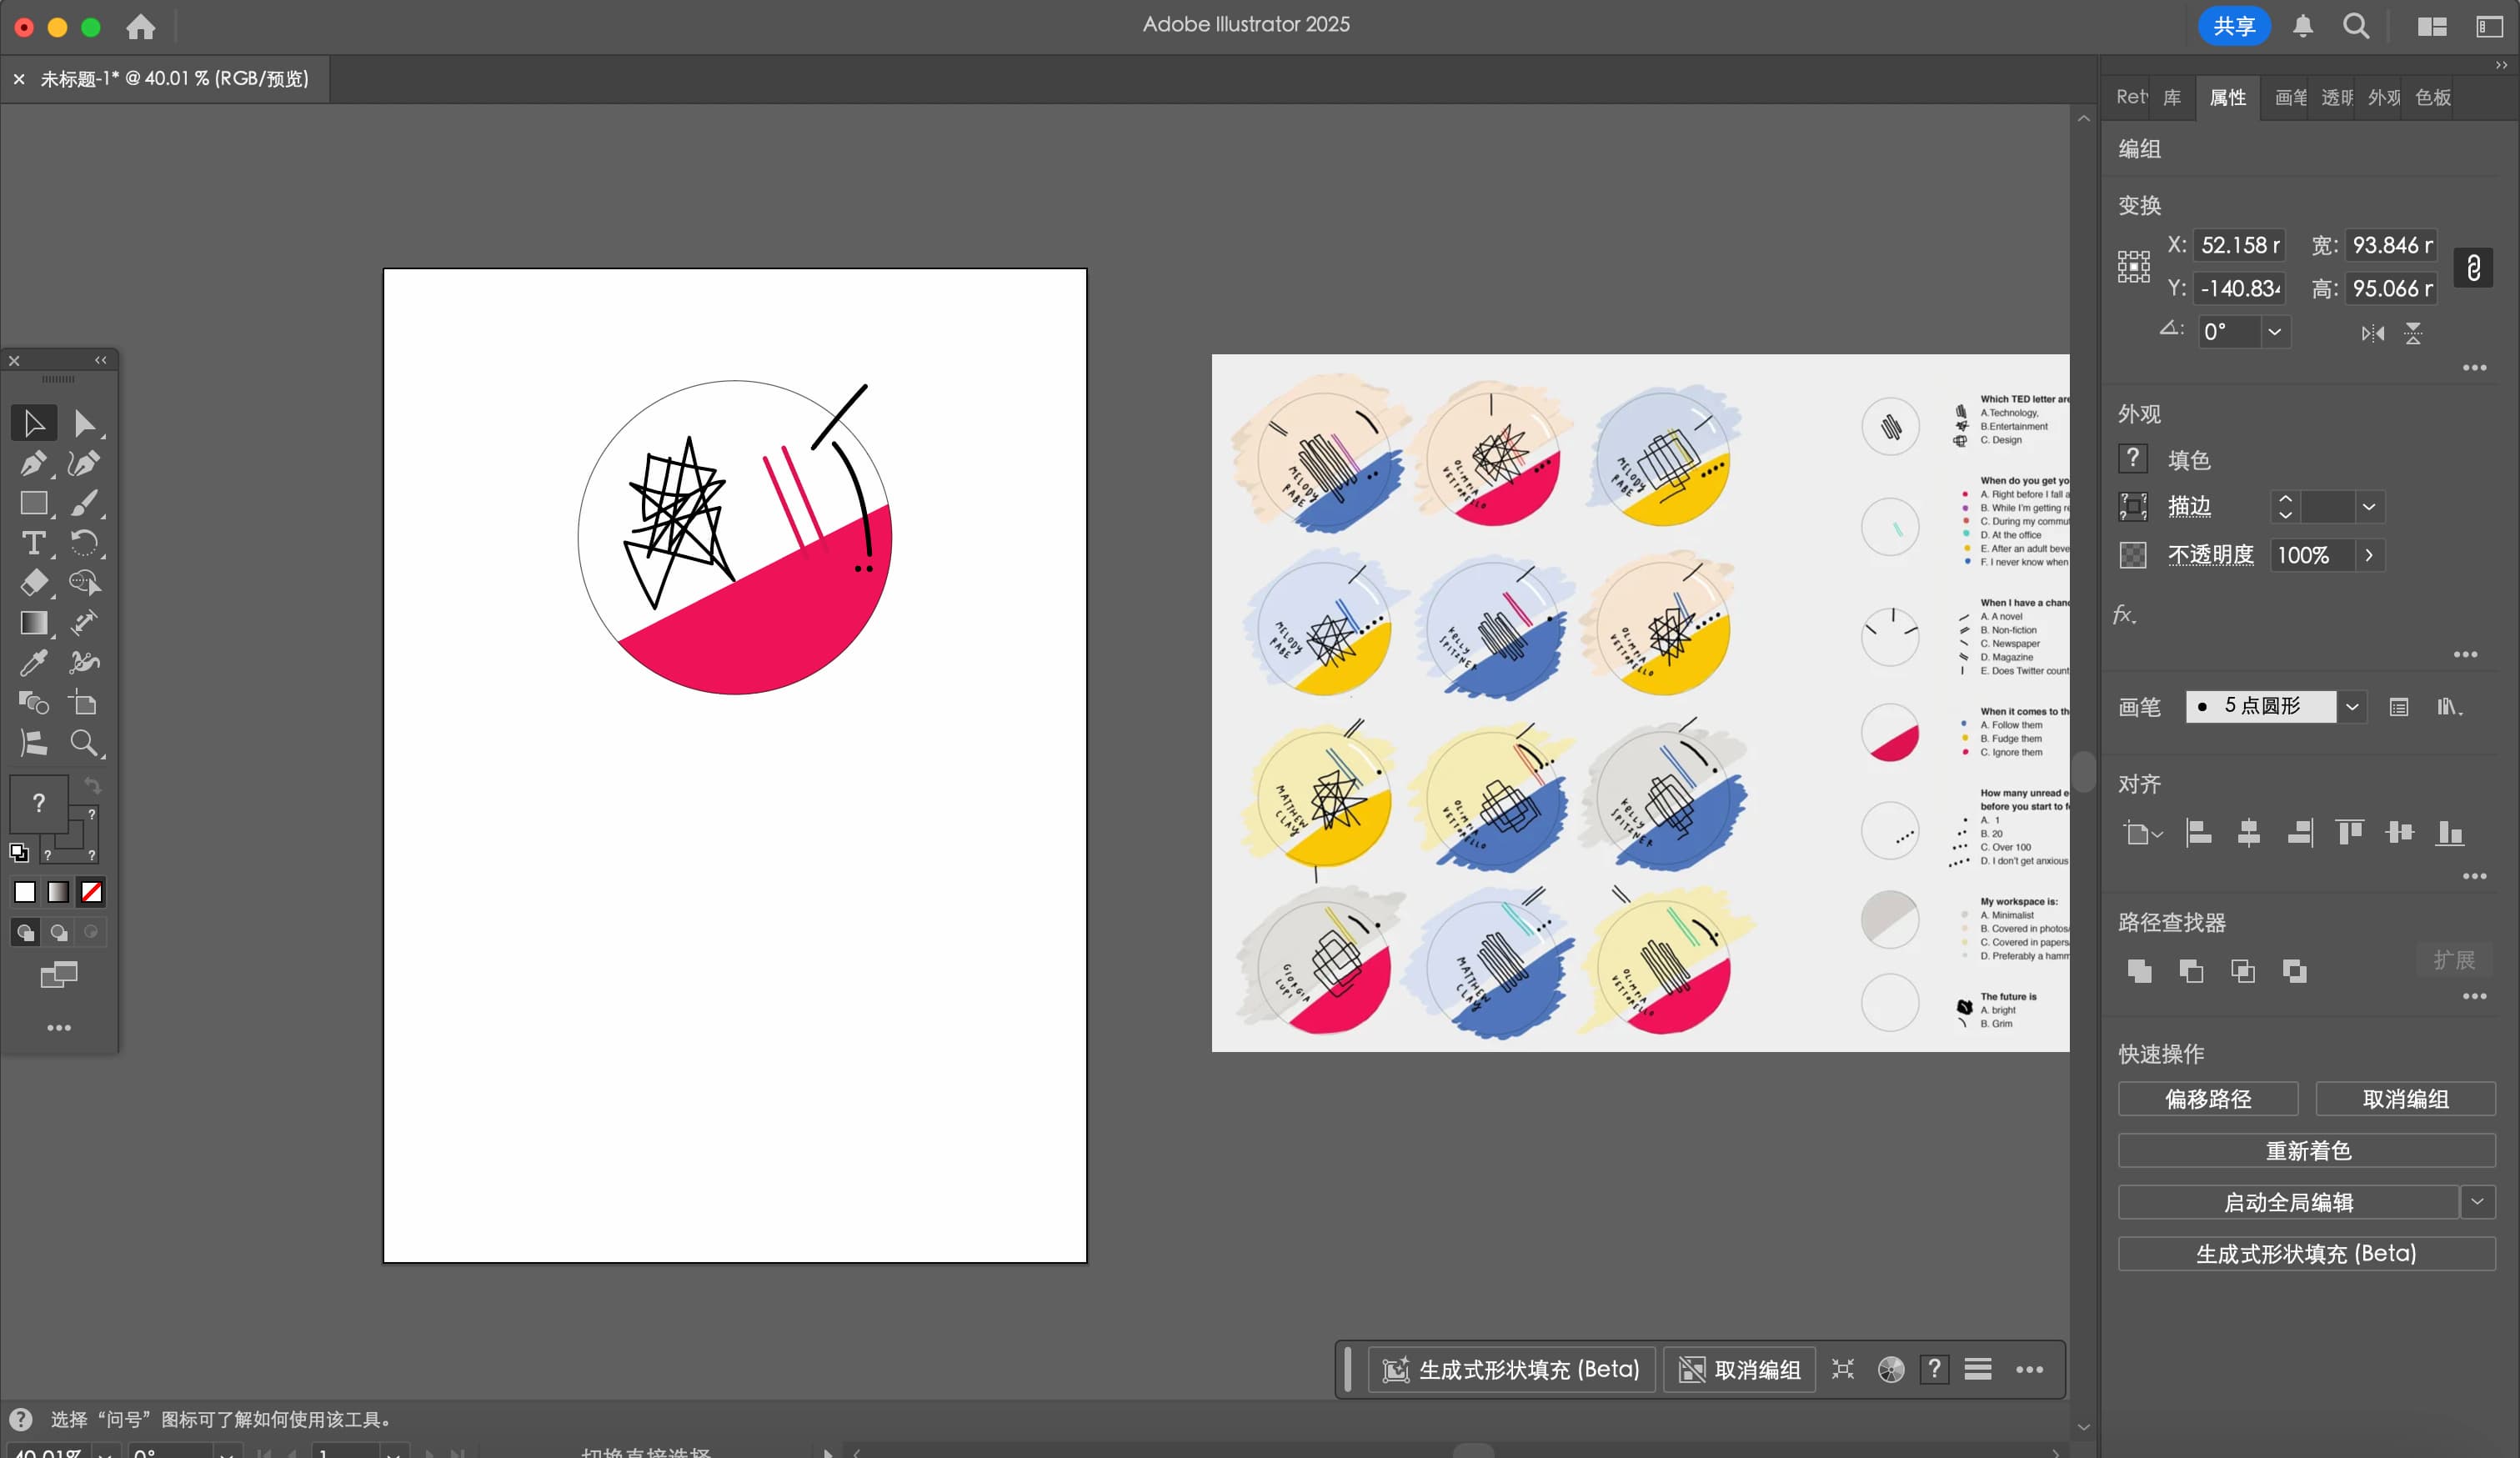The height and width of the screenshot is (1458, 2520).
Task: Select the Zoom tool in toolbar
Action: click(x=84, y=742)
